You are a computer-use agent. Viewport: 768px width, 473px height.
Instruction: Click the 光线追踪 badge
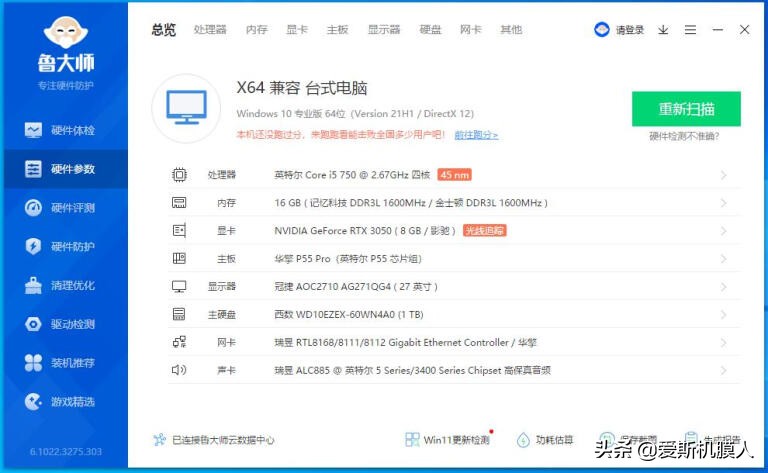[x=484, y=231]
